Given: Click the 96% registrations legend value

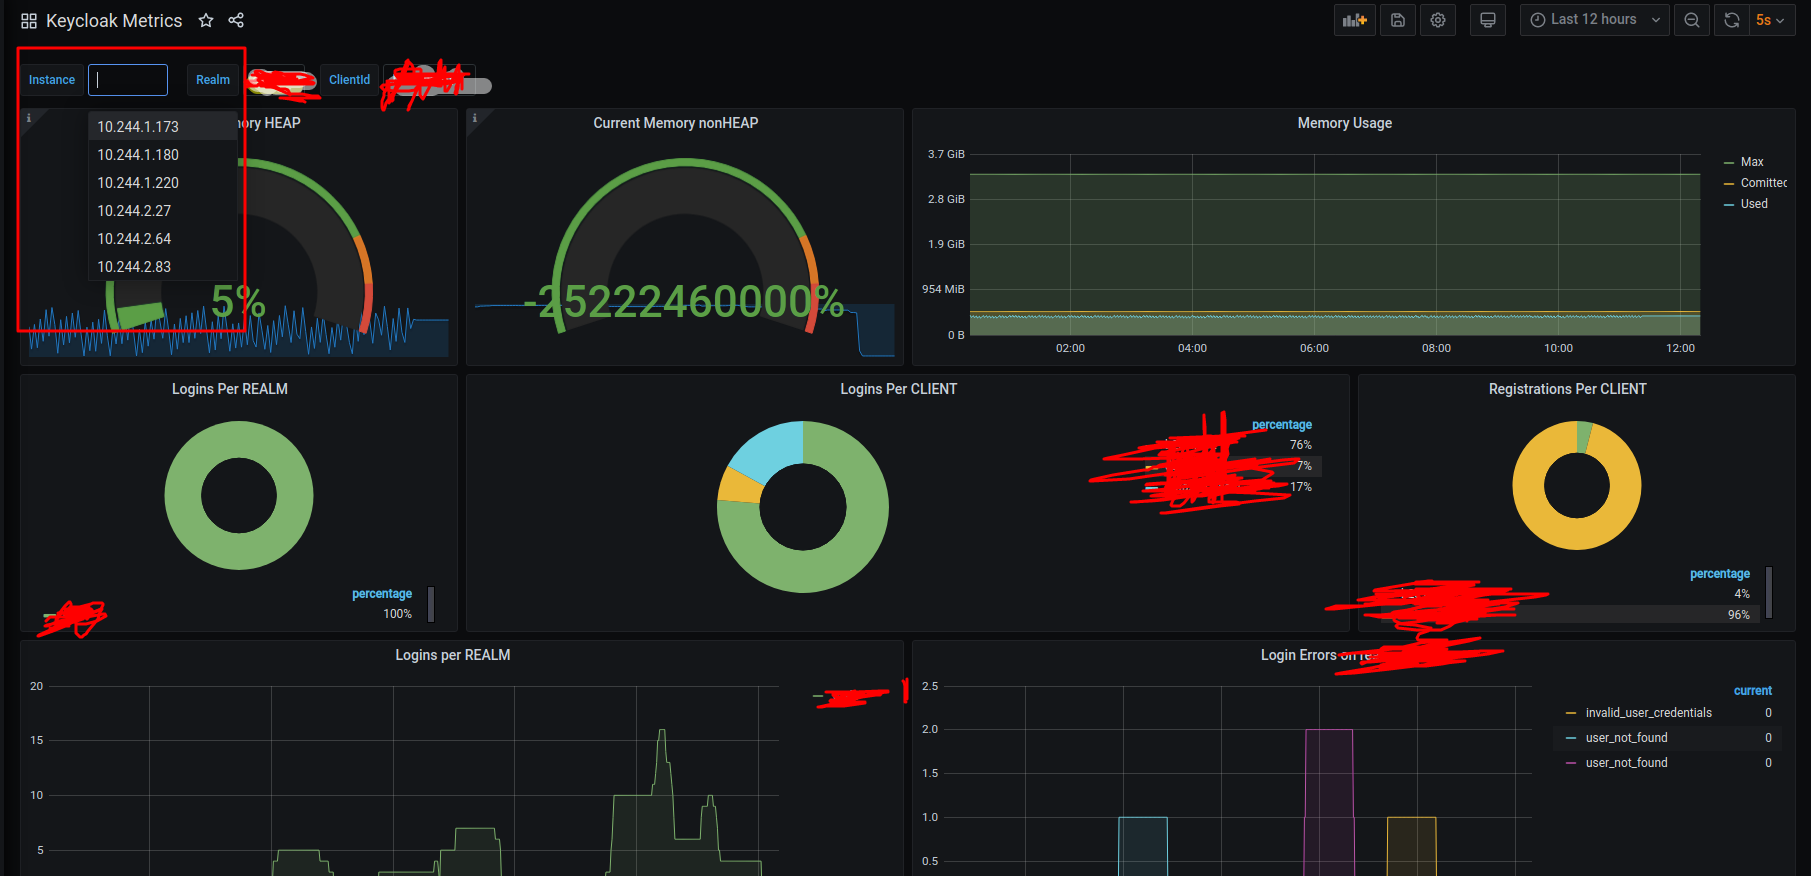Looking at the screenshot, I should click(x=1739, y=615).
